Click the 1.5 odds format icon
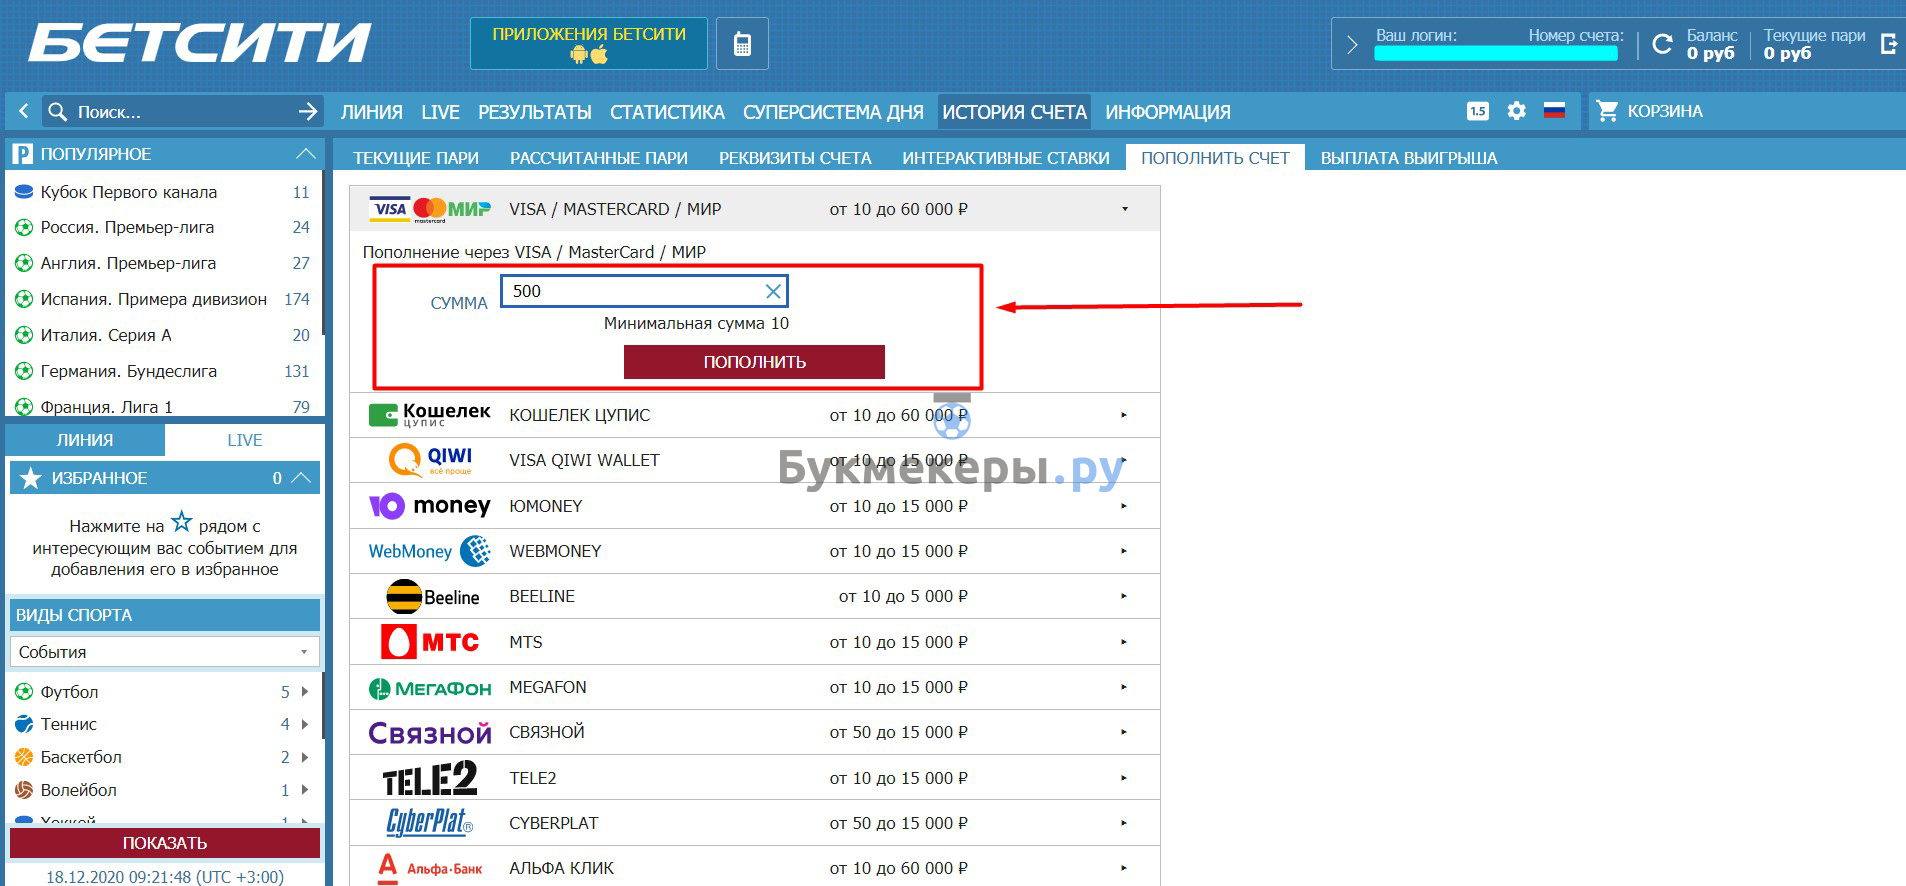The image size is (1906, 886). (x=1478, y=111)
